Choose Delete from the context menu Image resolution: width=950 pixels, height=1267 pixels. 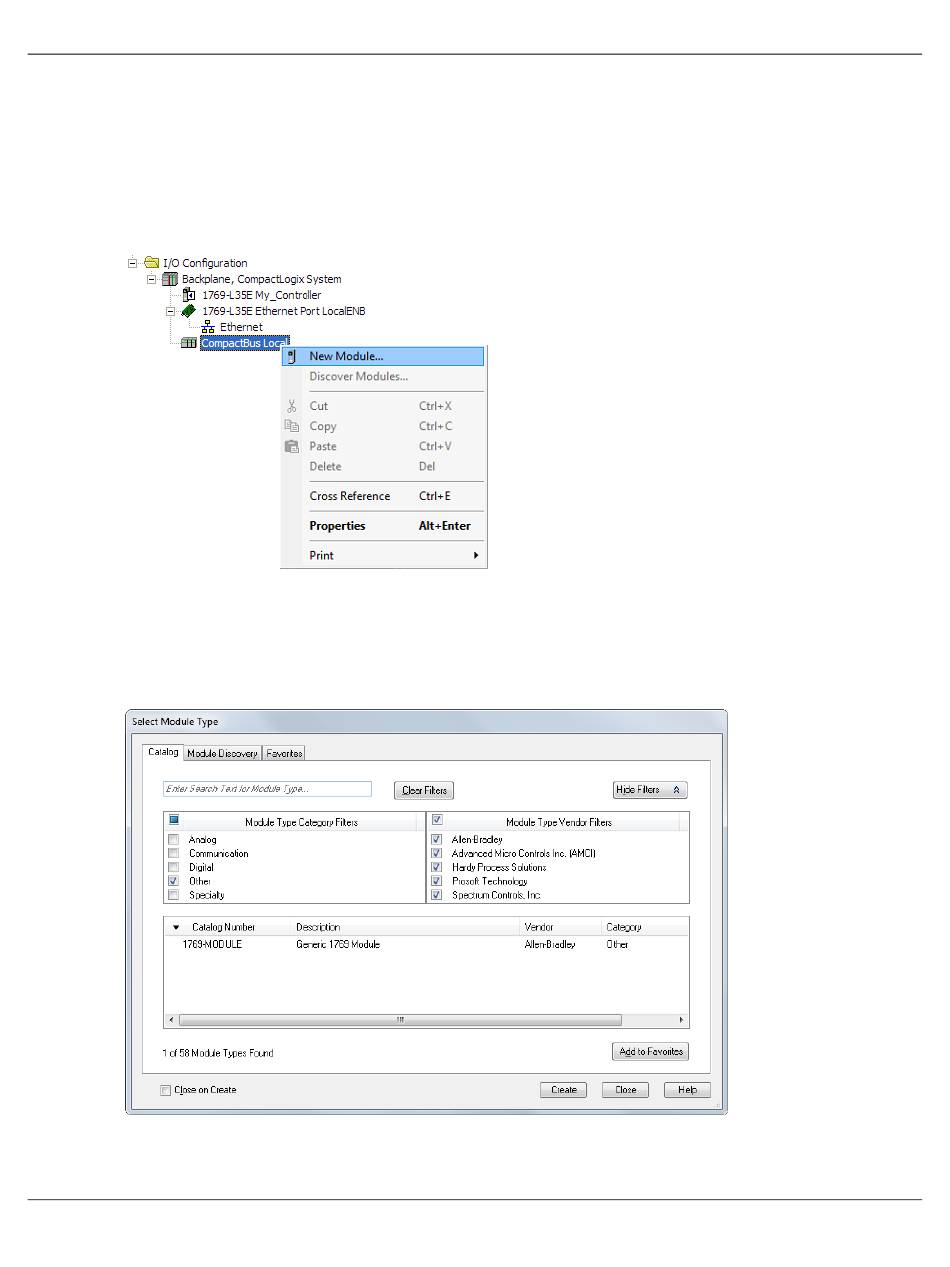click(x=383, y=467)
